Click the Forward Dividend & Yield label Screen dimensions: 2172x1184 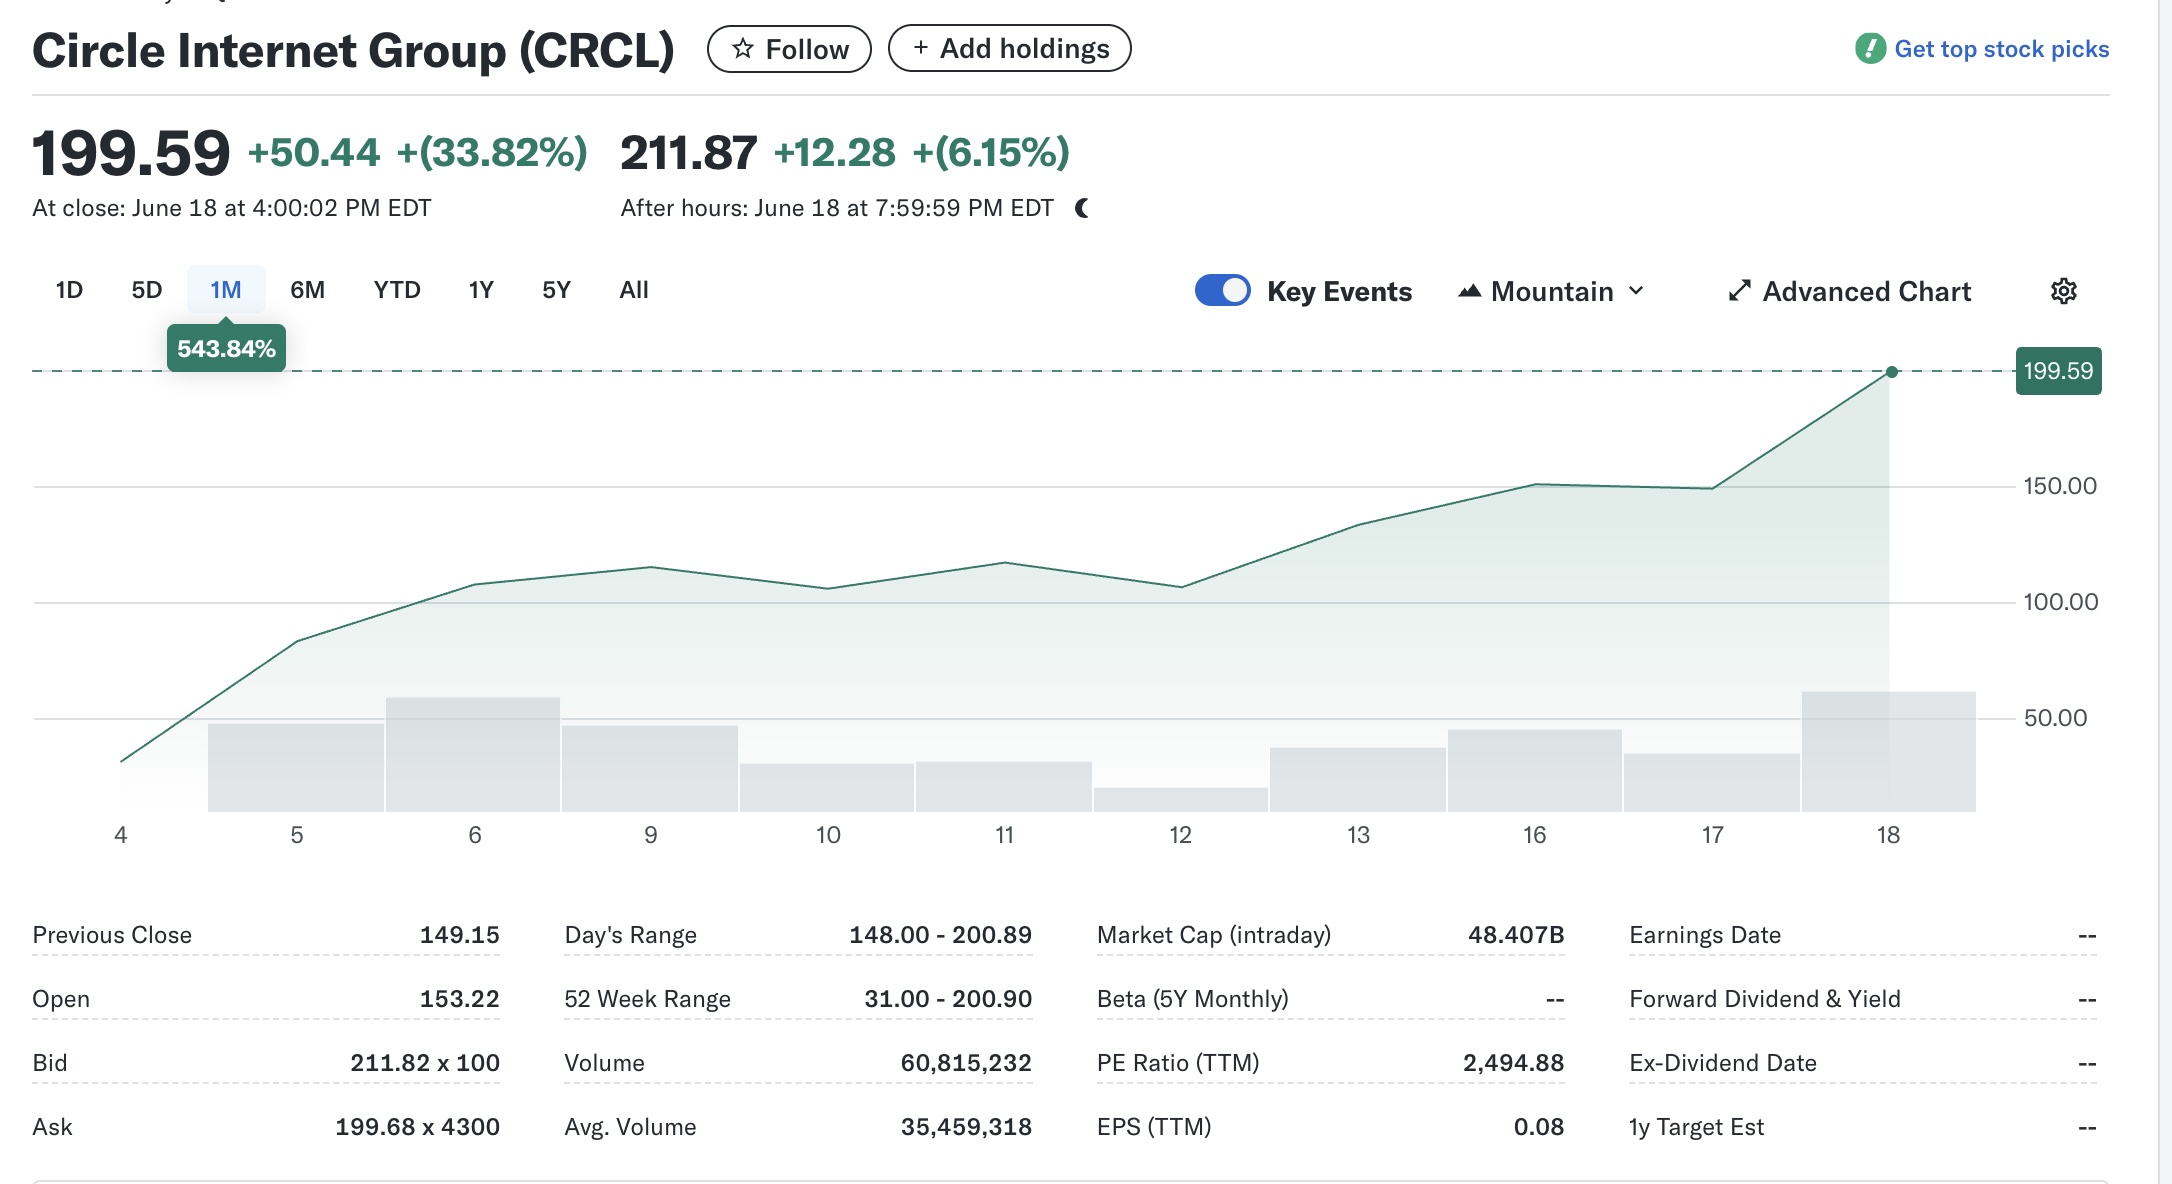(x=1765, y=999)
